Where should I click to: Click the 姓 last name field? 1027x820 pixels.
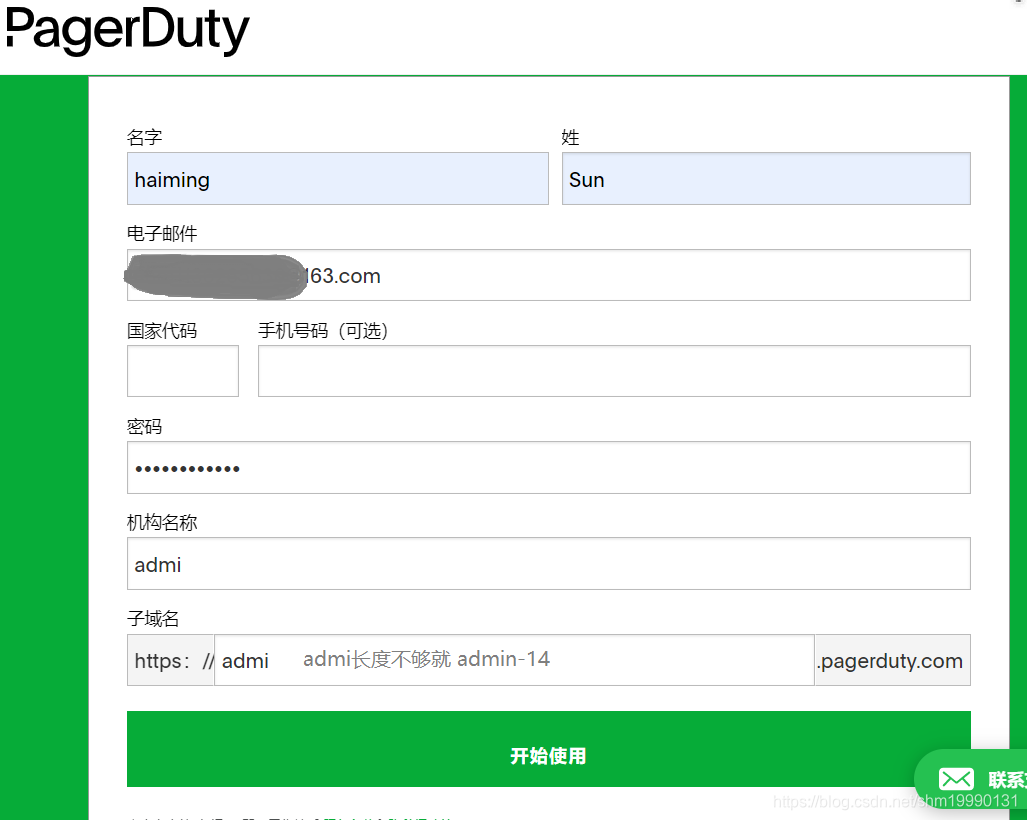(x=766, y=179)
